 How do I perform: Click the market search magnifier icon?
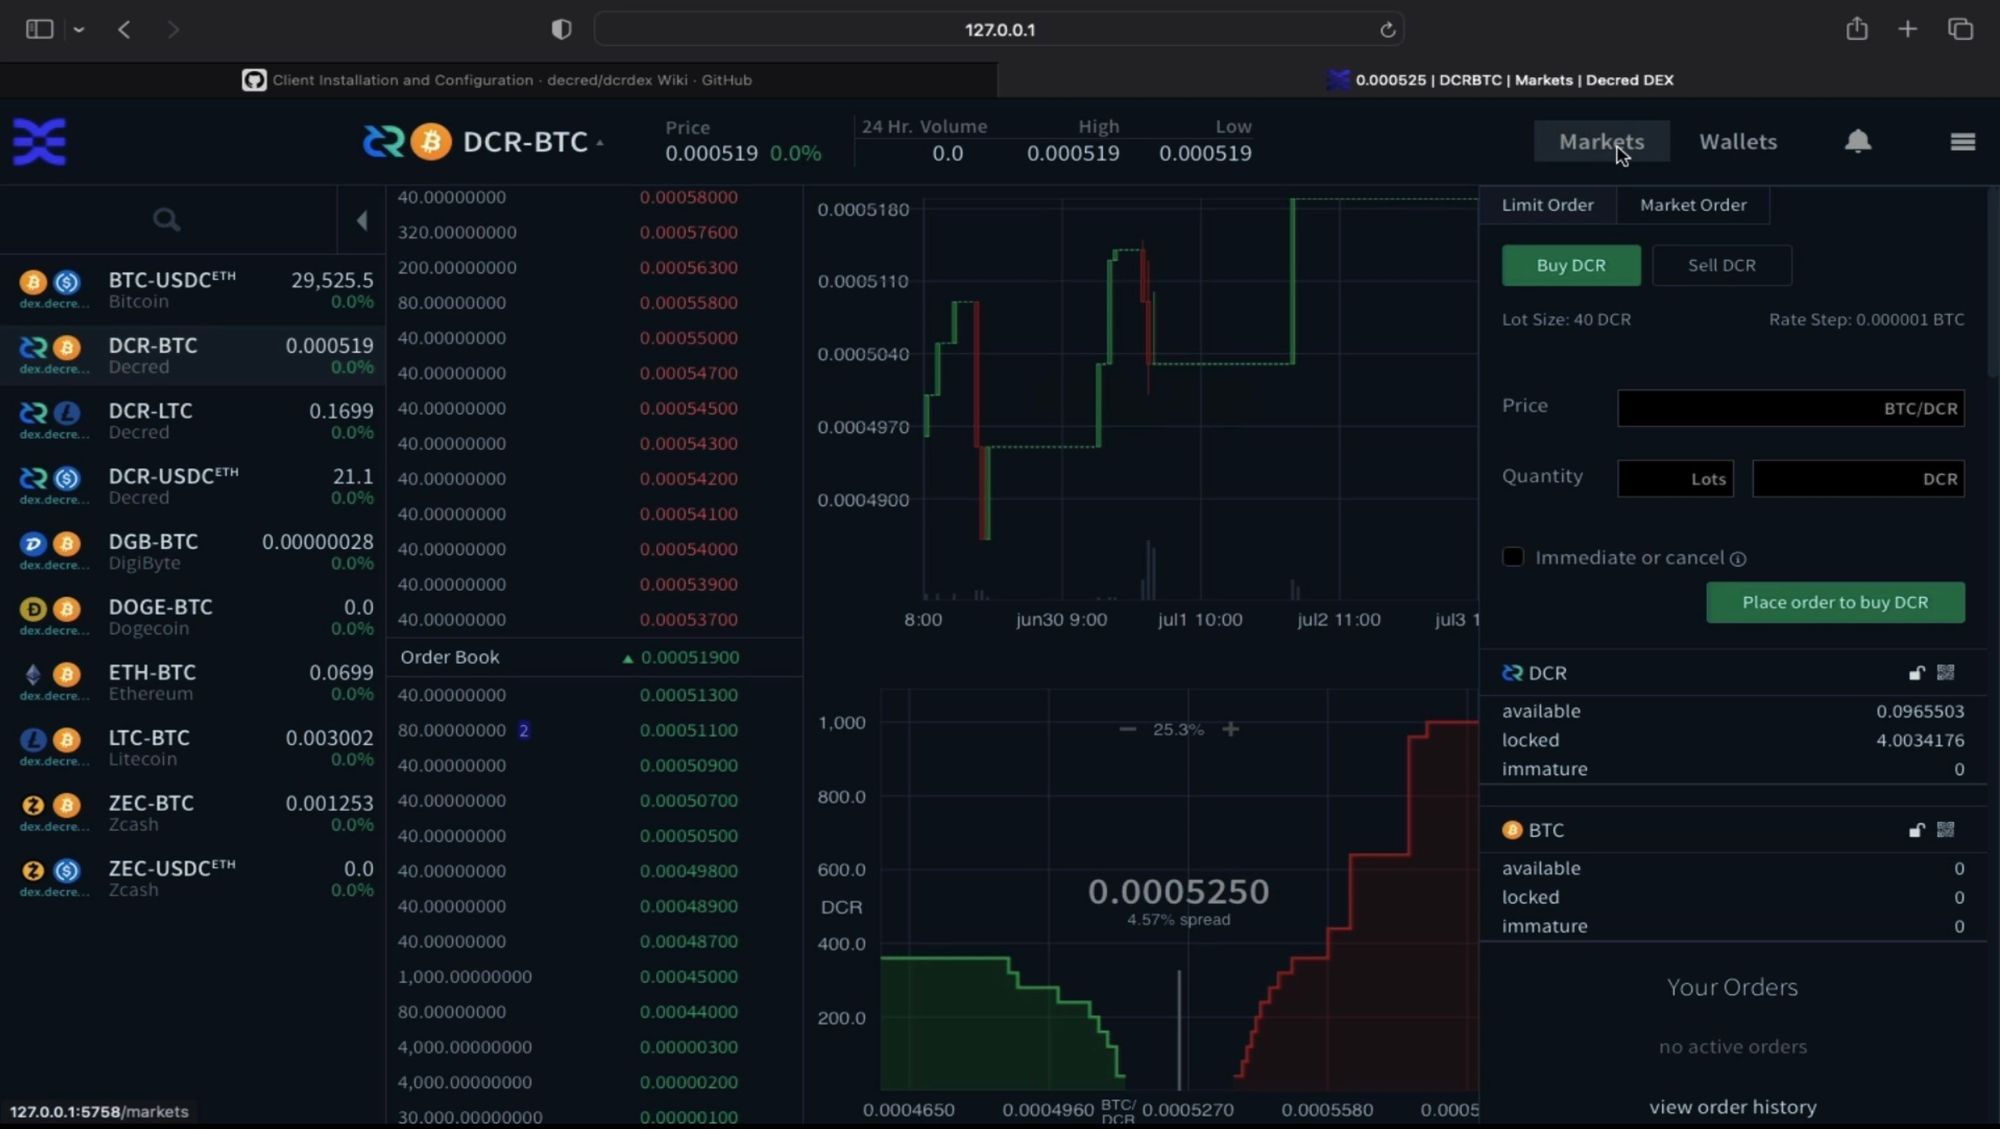pos(166,219)
